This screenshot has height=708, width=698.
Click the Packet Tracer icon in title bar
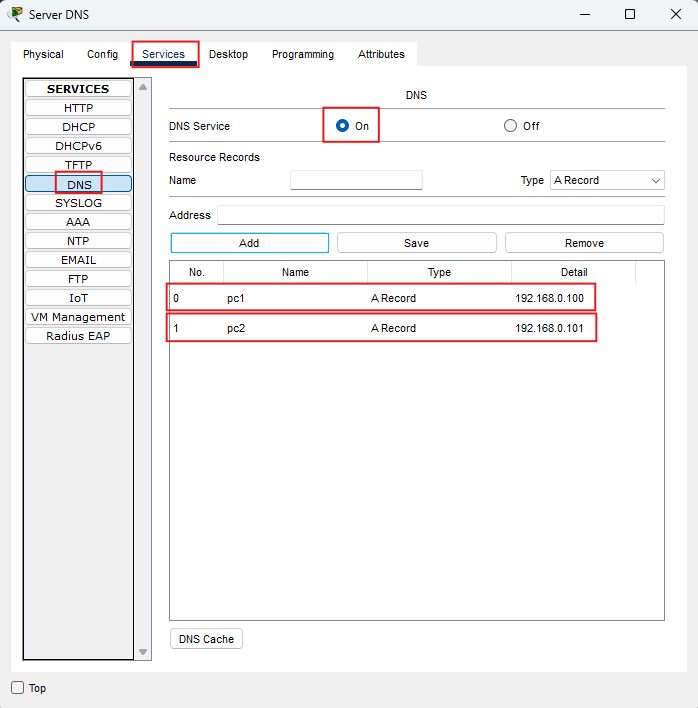[16, 14]
